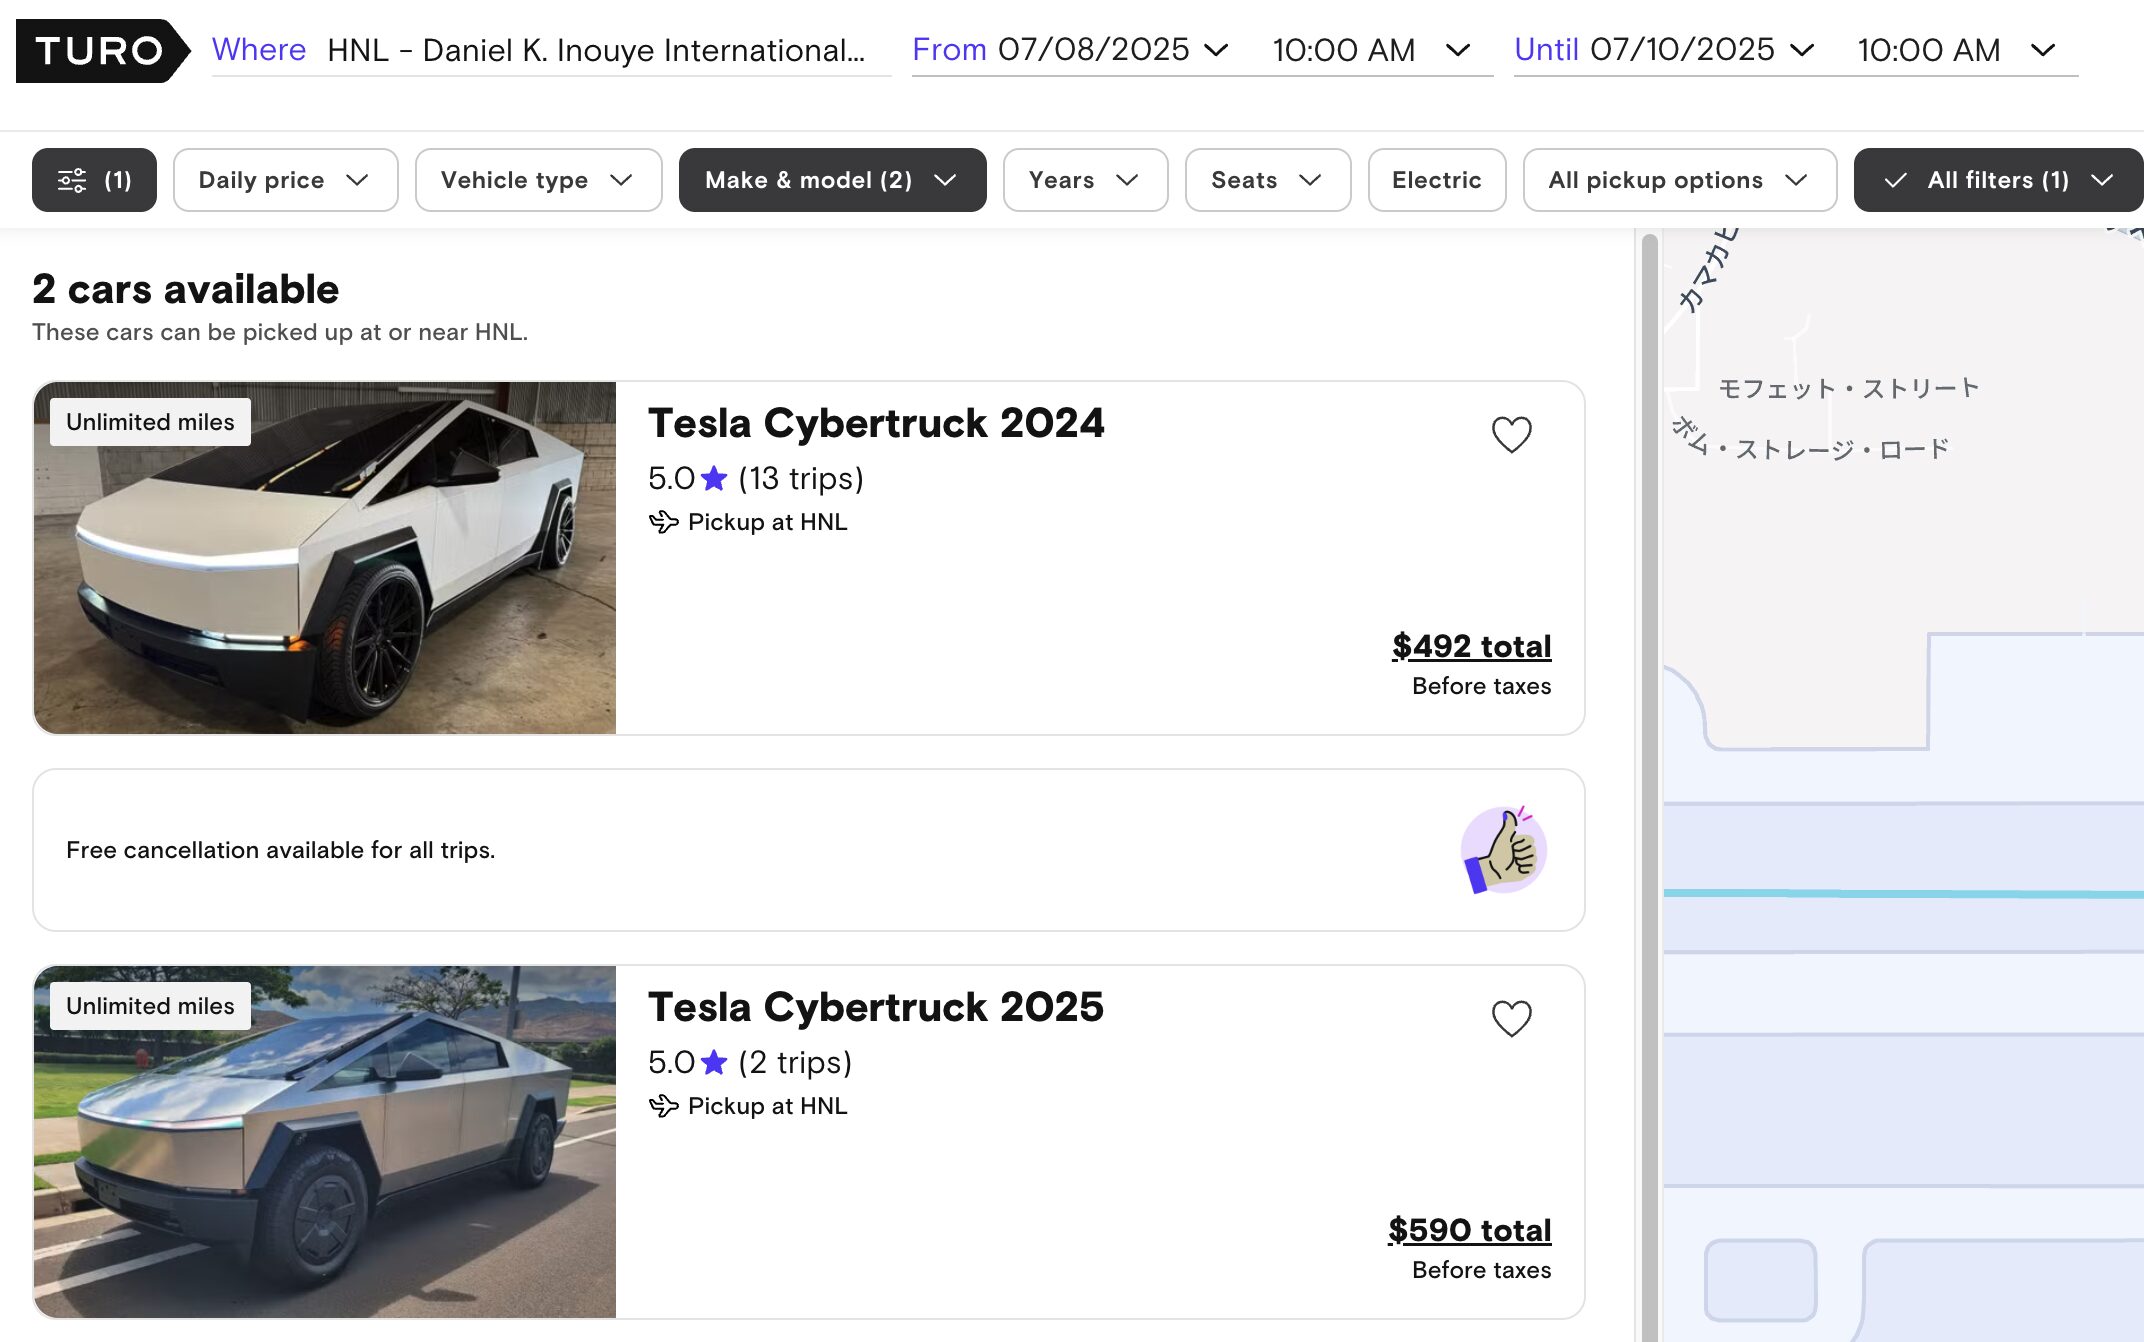Click the thumbs-up free cancellation icon
This screenshot has width=2144, height=1342.
pos(1503,850)
